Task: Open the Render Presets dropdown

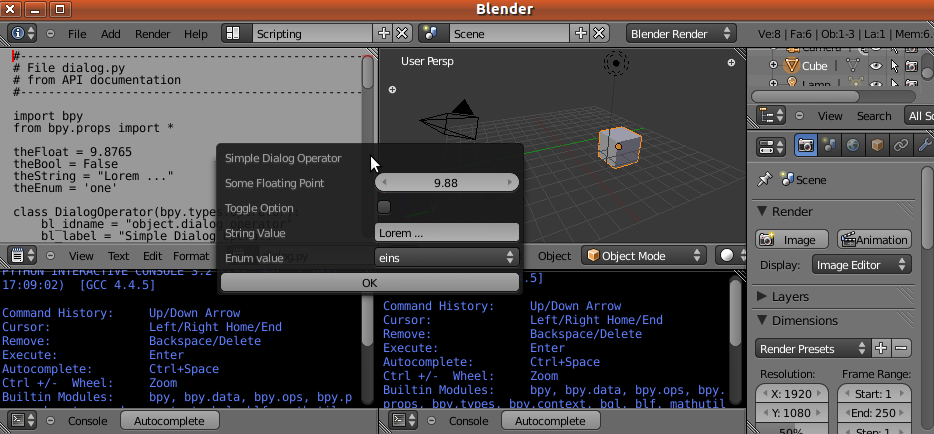Action: tap(813, 348)
